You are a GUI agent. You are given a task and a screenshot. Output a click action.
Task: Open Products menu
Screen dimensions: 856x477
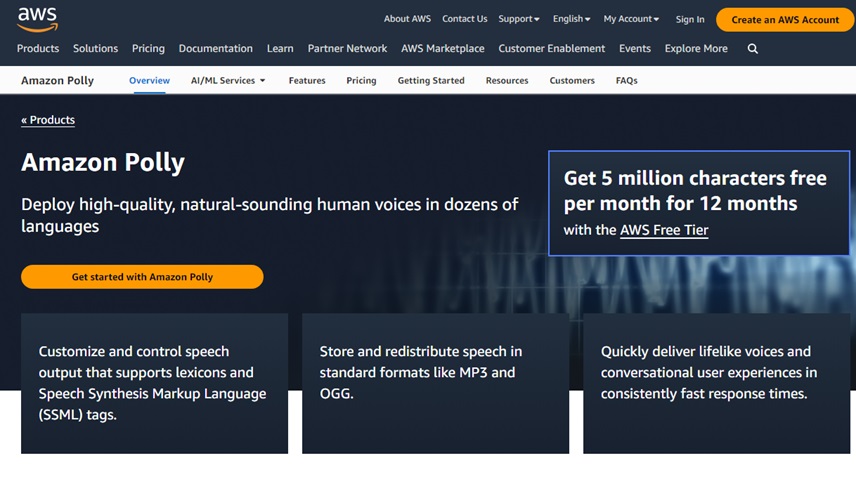pos(38,49)
